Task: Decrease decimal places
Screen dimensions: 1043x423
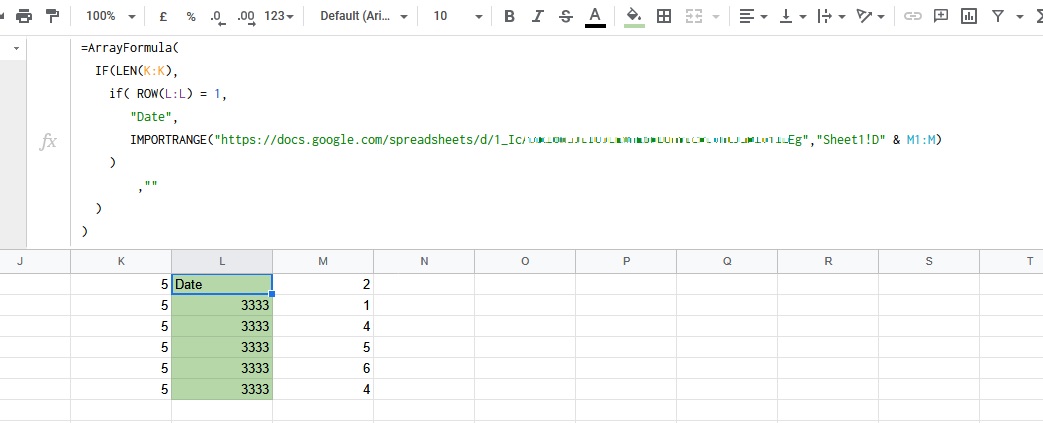Action: 218,17
